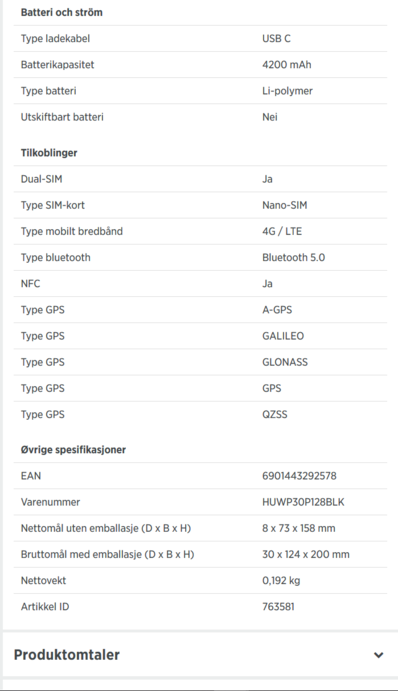Click the GLONASS GPS value
Image resolution: width=398 pixels, height=691 pixels.
[x=285, y=362]
